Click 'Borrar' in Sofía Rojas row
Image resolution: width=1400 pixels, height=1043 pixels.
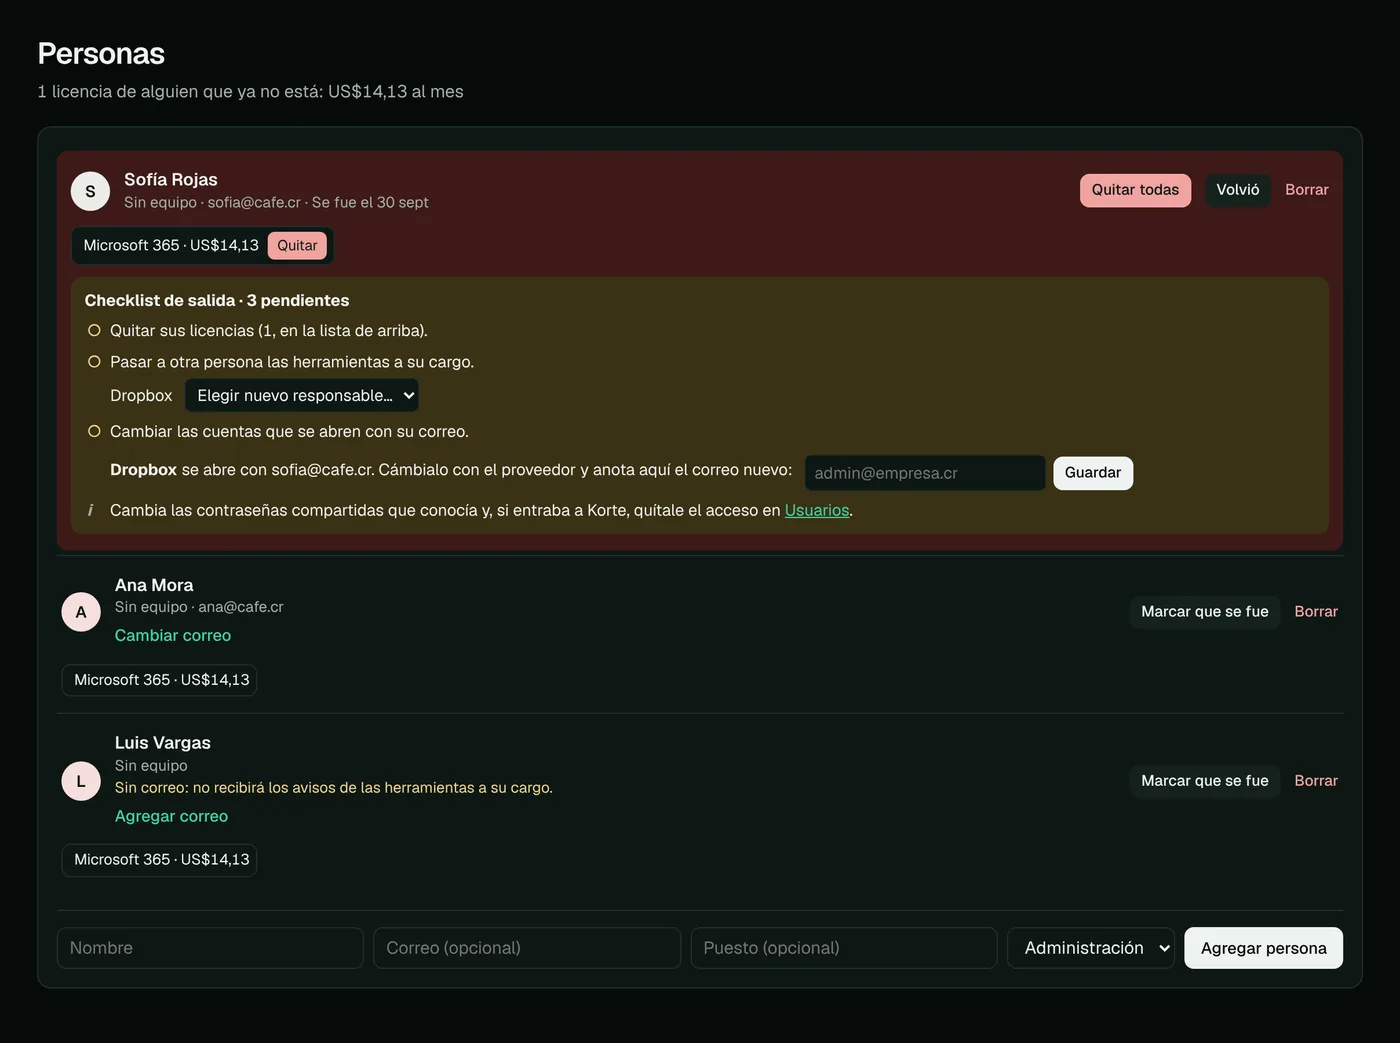[x=1306, y=190]
